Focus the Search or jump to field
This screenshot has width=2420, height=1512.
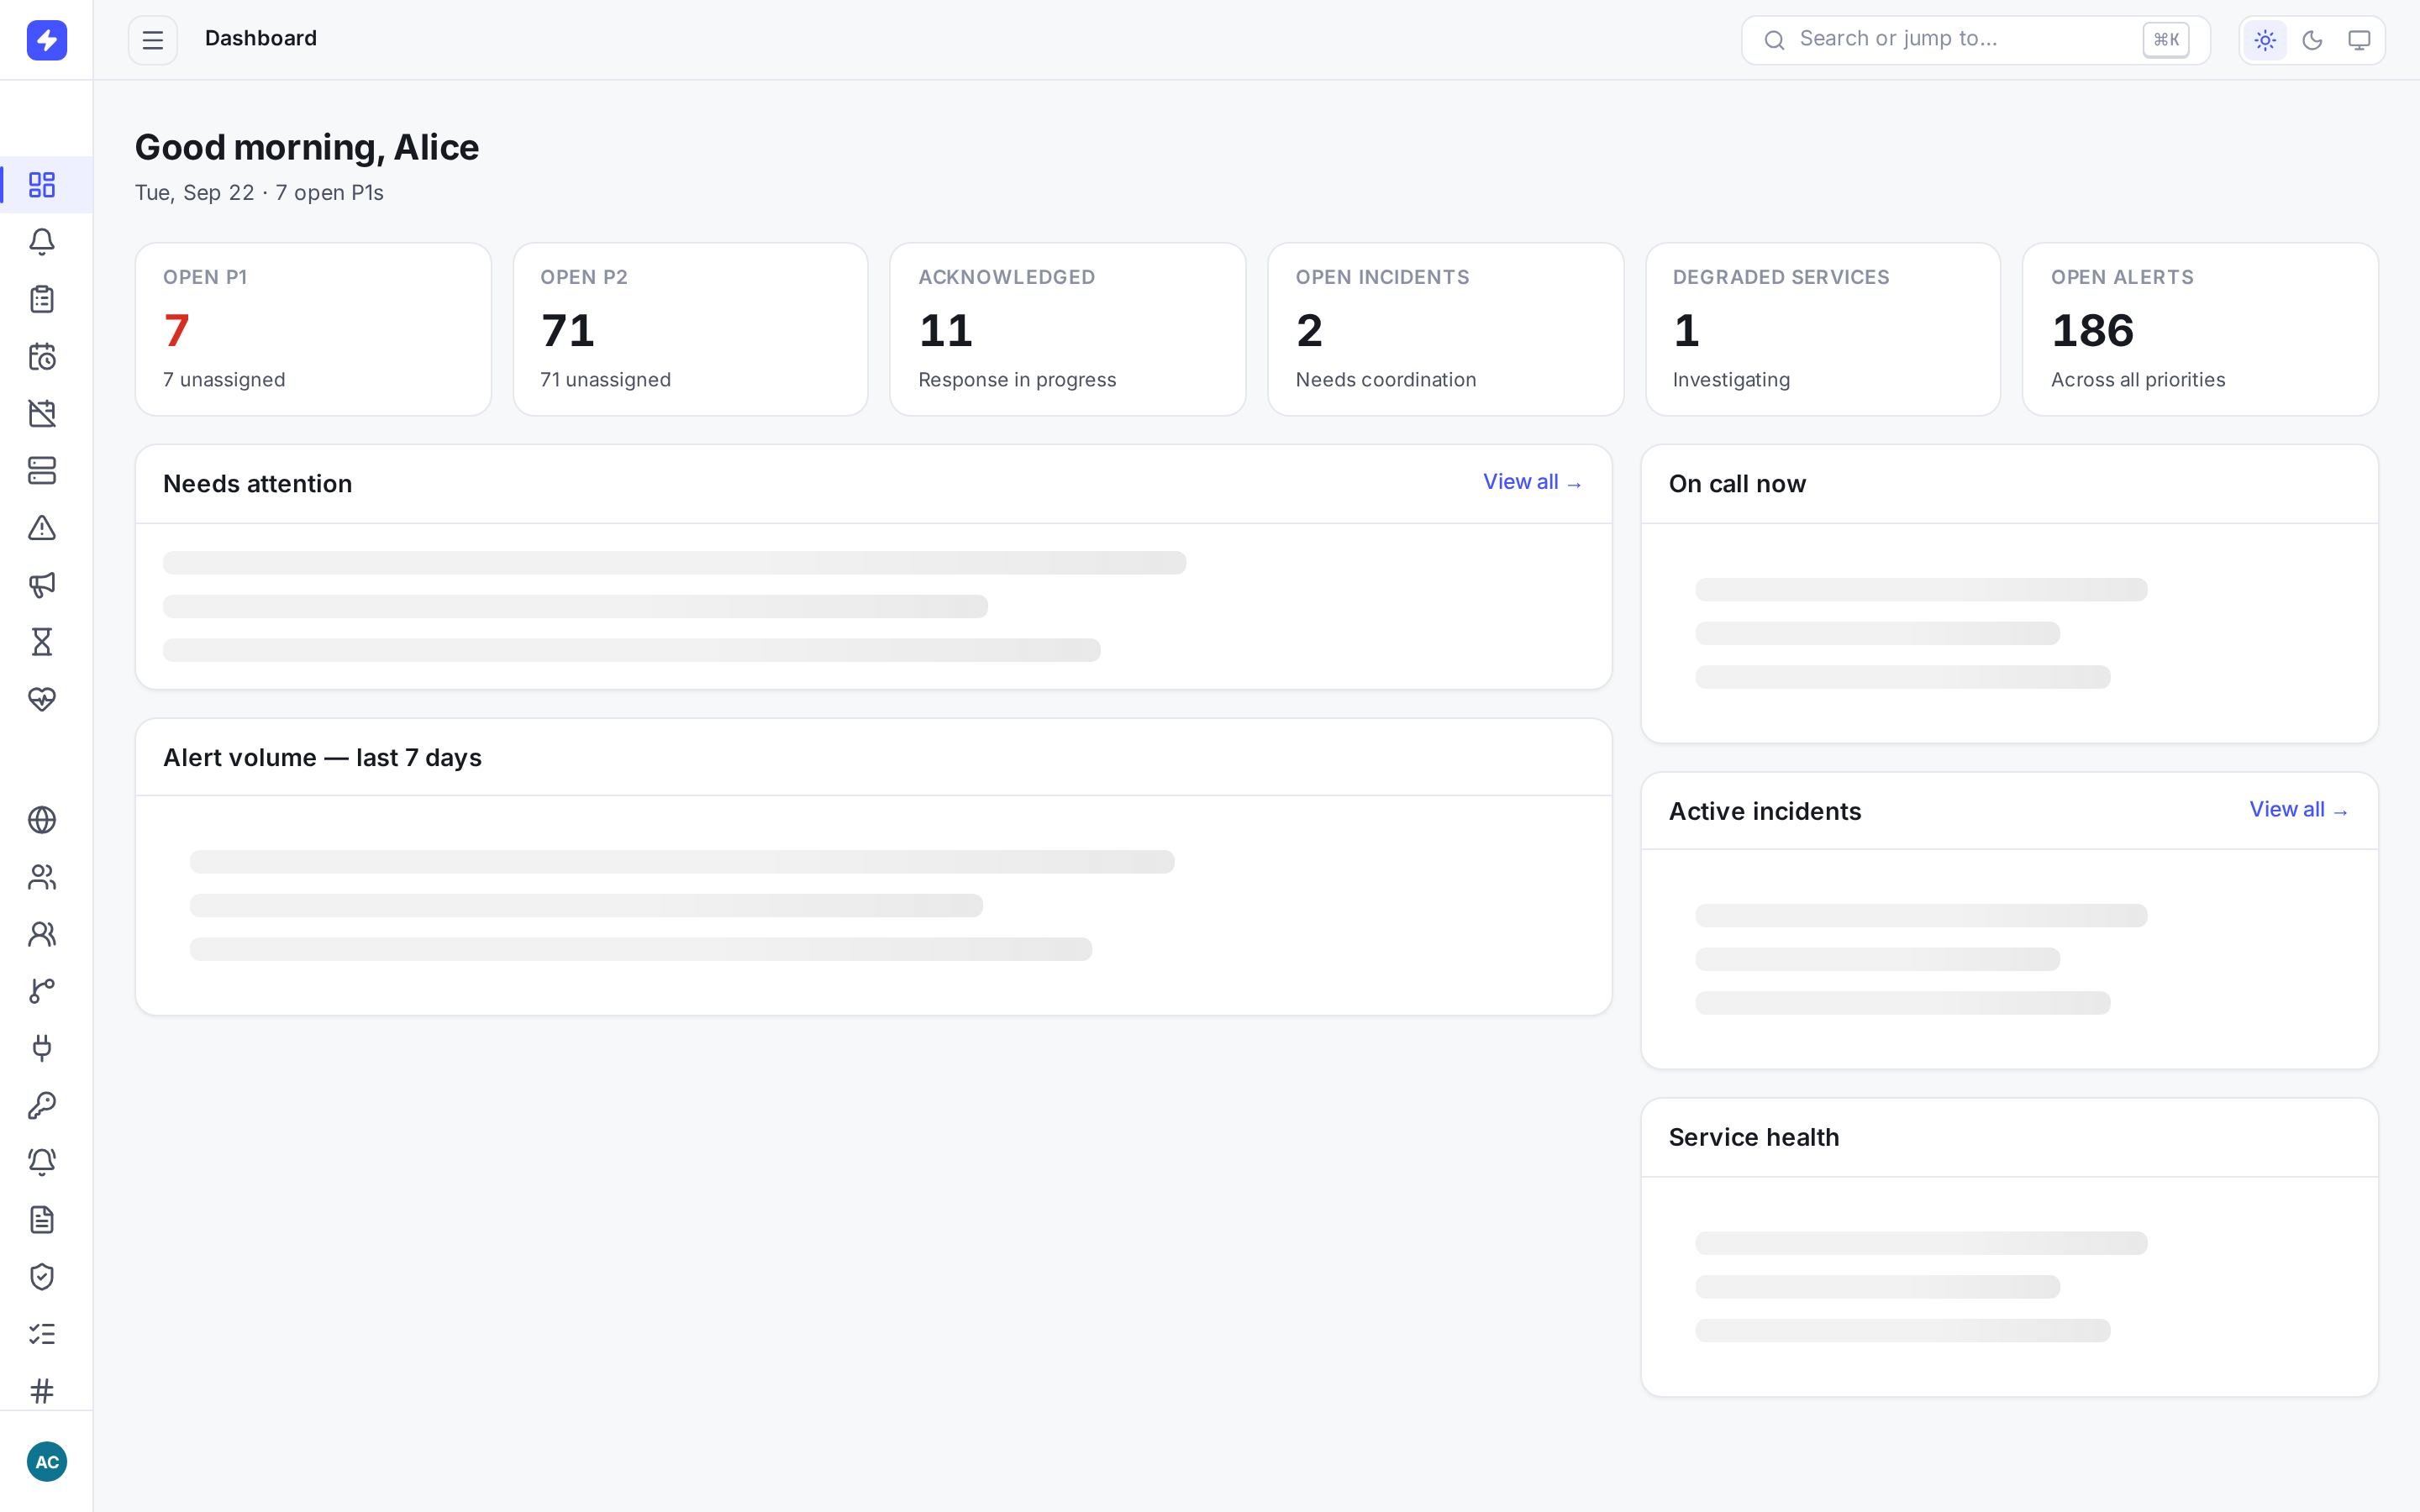tap(1975, 40)
